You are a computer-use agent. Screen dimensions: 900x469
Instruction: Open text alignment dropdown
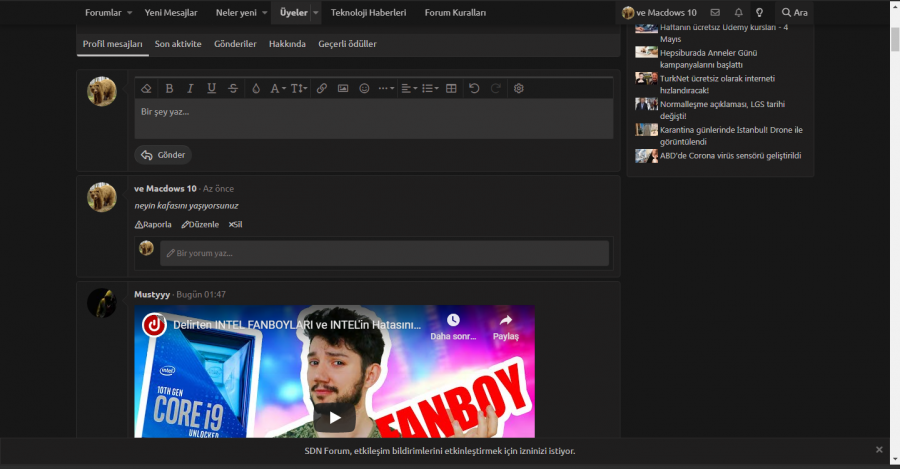click(409, 88)
